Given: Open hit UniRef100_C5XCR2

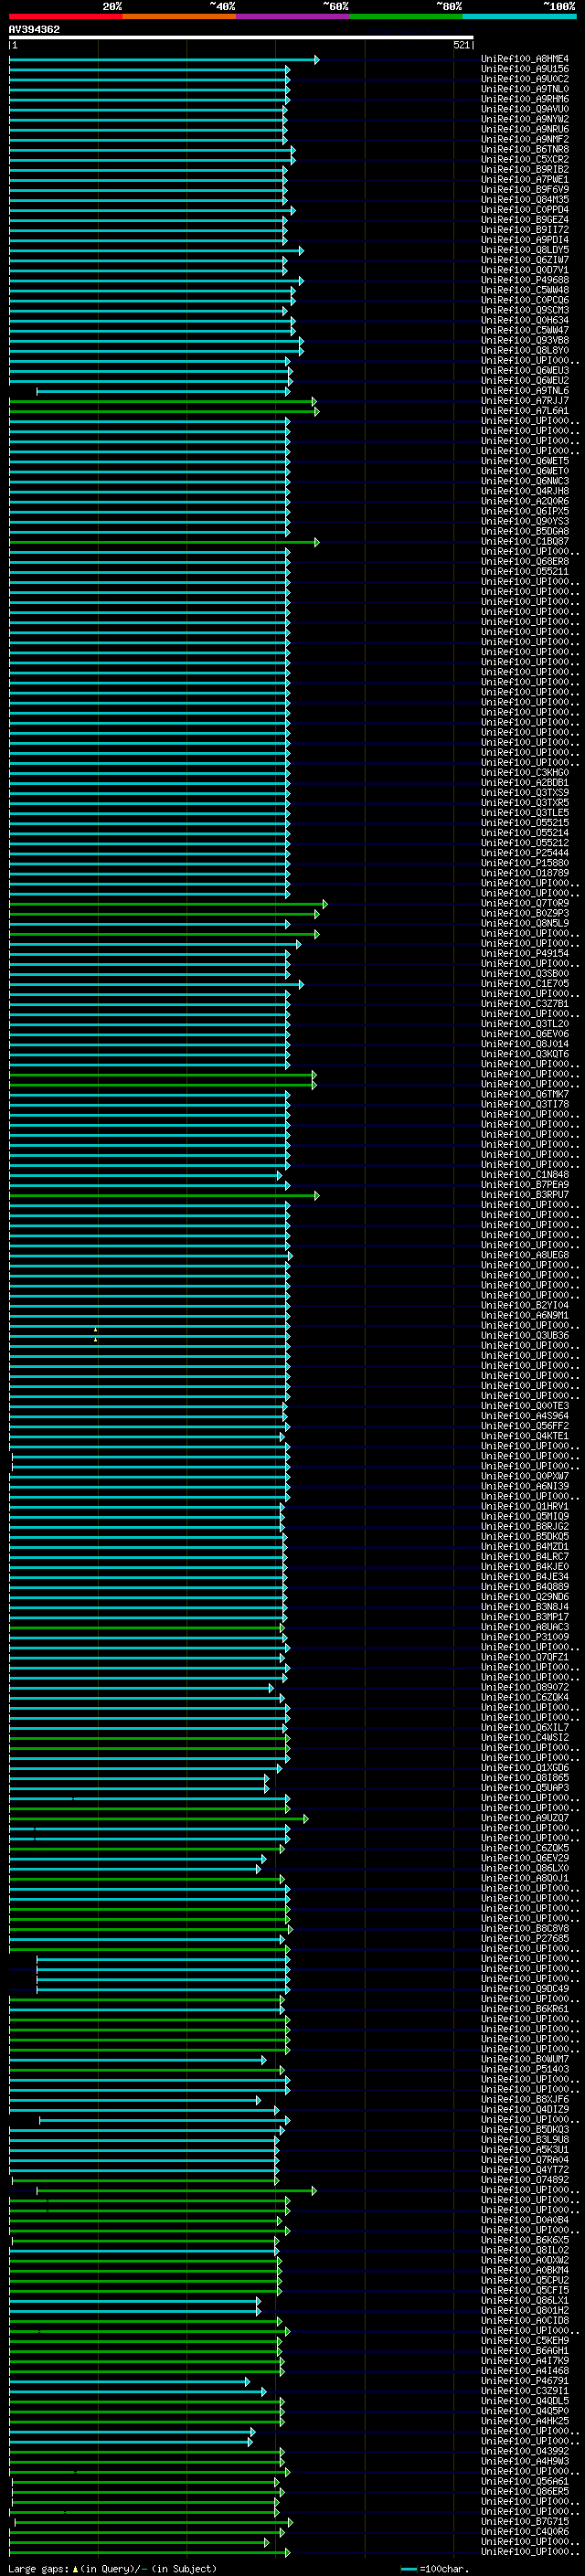Looking at the screenshot, I should click(x=525, y=159).
